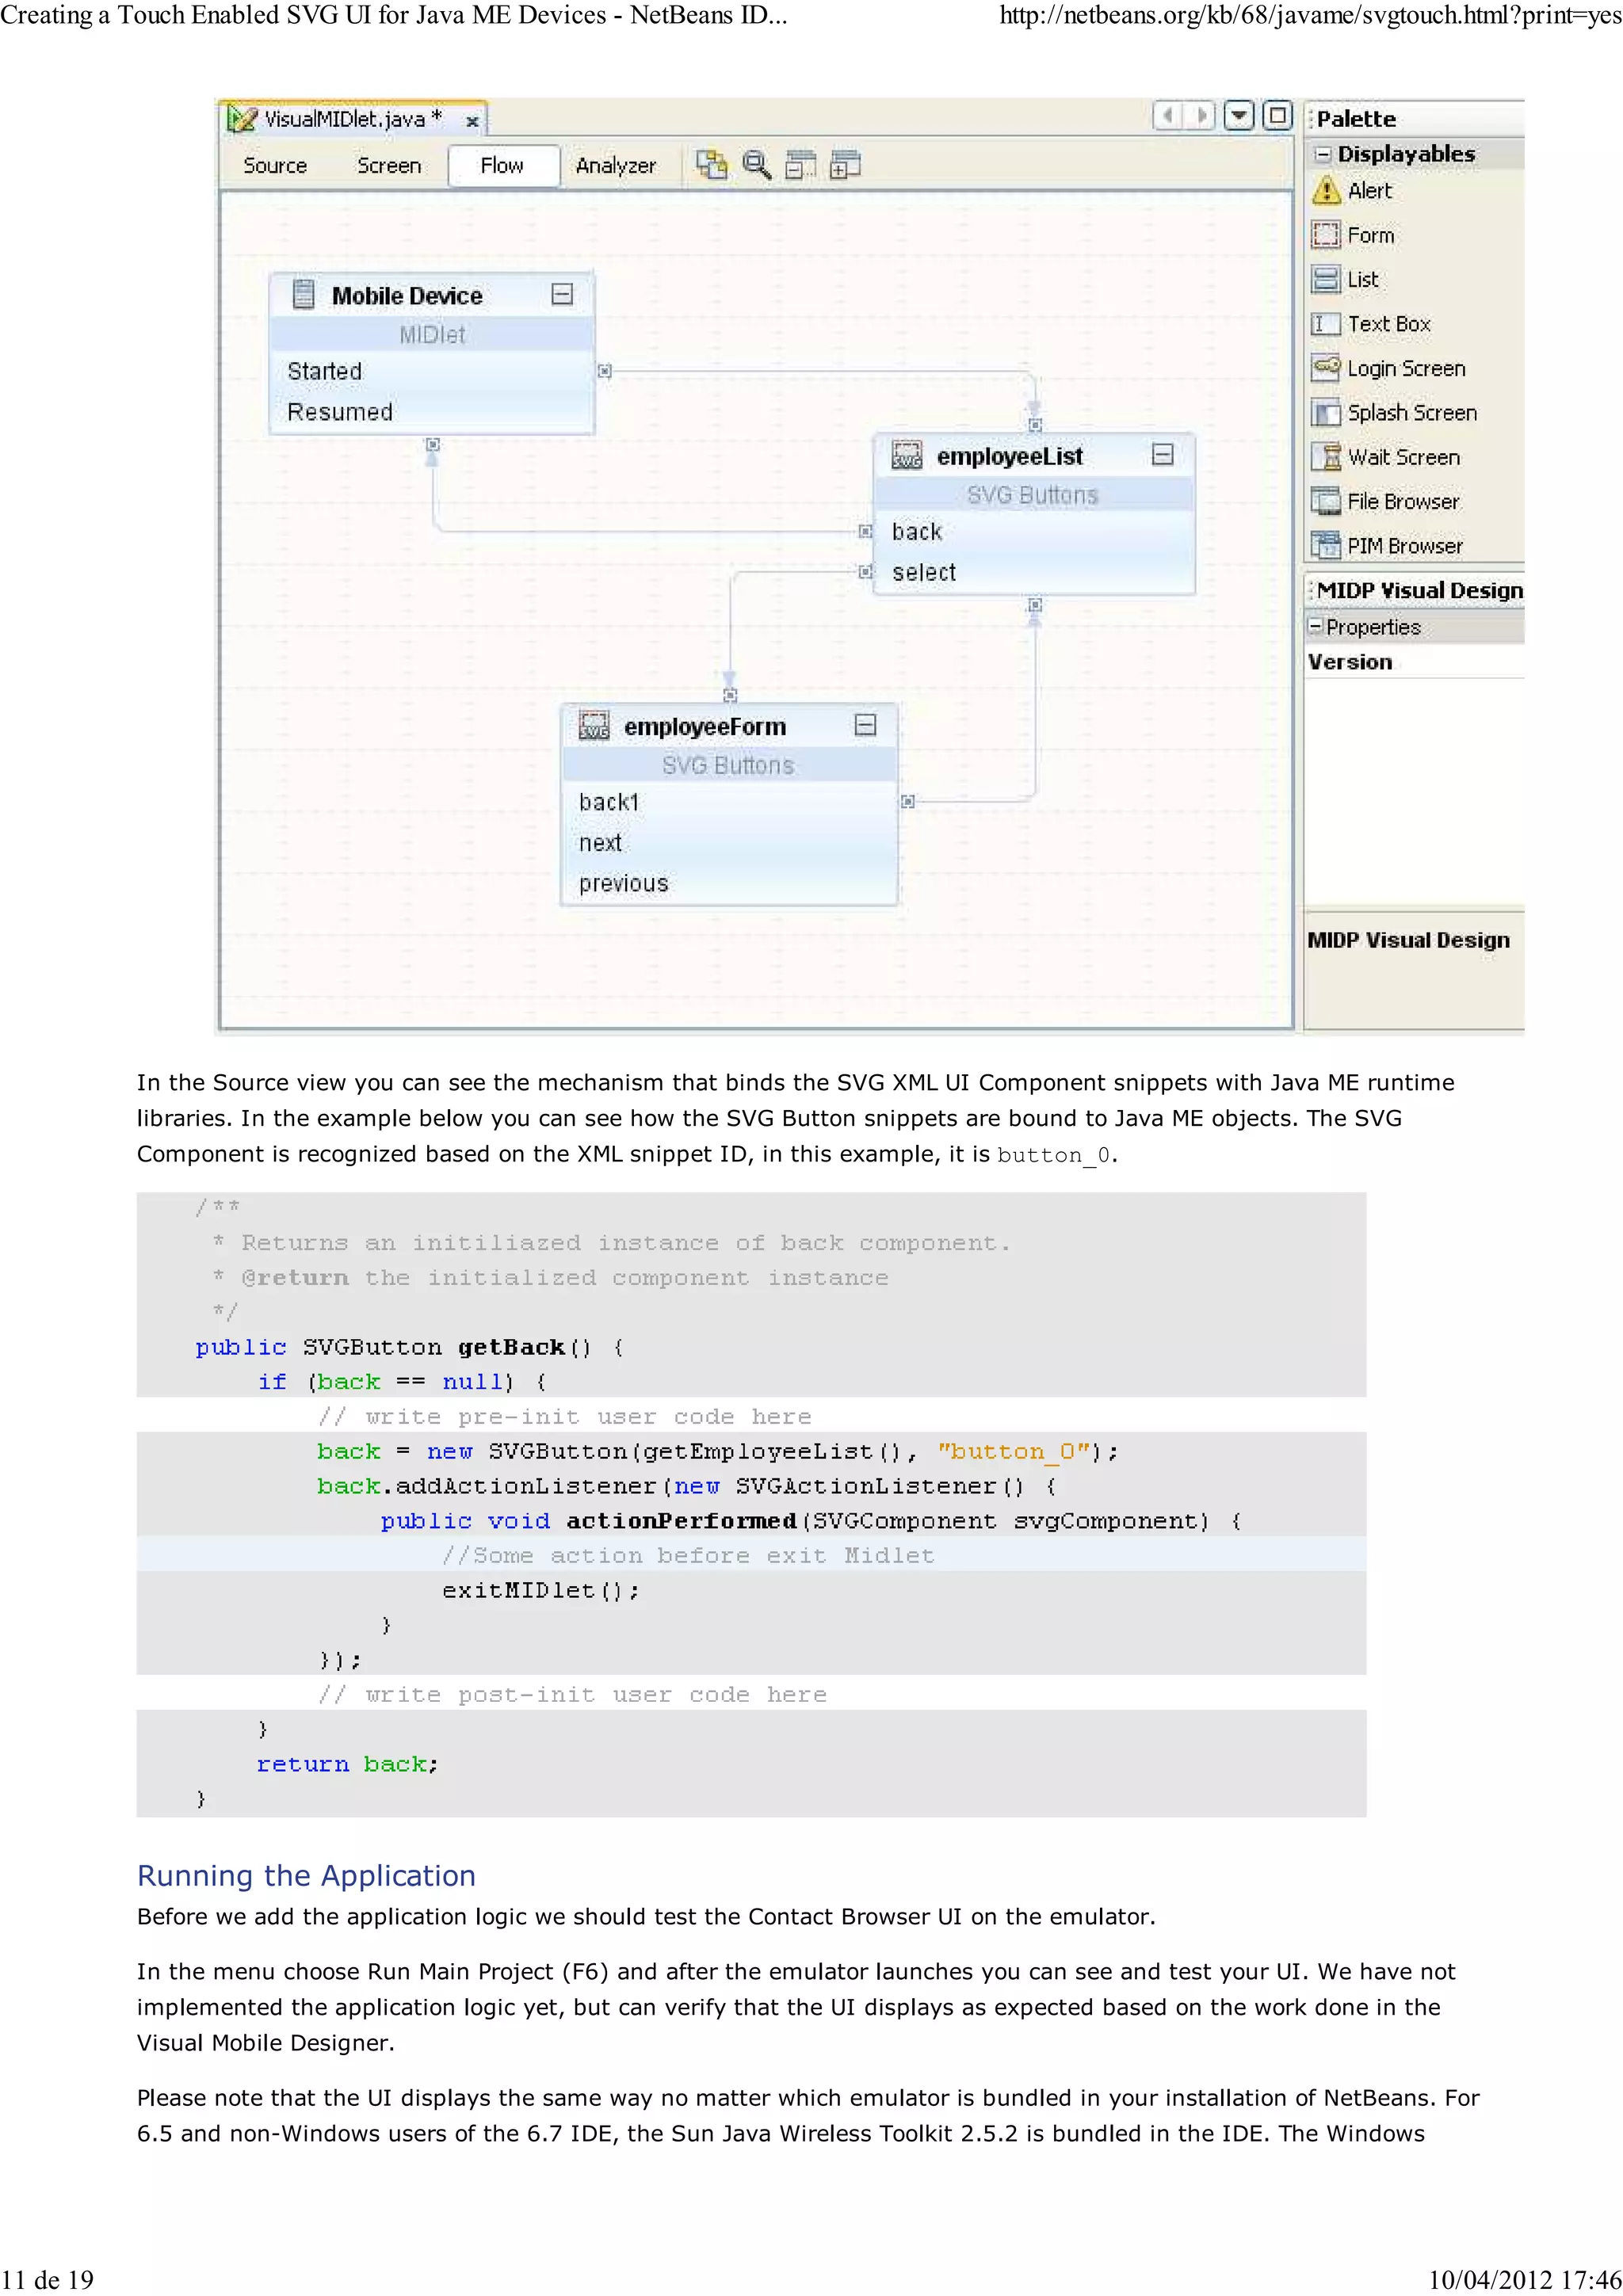The height and width of the screenshot is (2296, 1623).
Task: Select the Started row in Mobile Device
Action: click(x=432, y=371)
